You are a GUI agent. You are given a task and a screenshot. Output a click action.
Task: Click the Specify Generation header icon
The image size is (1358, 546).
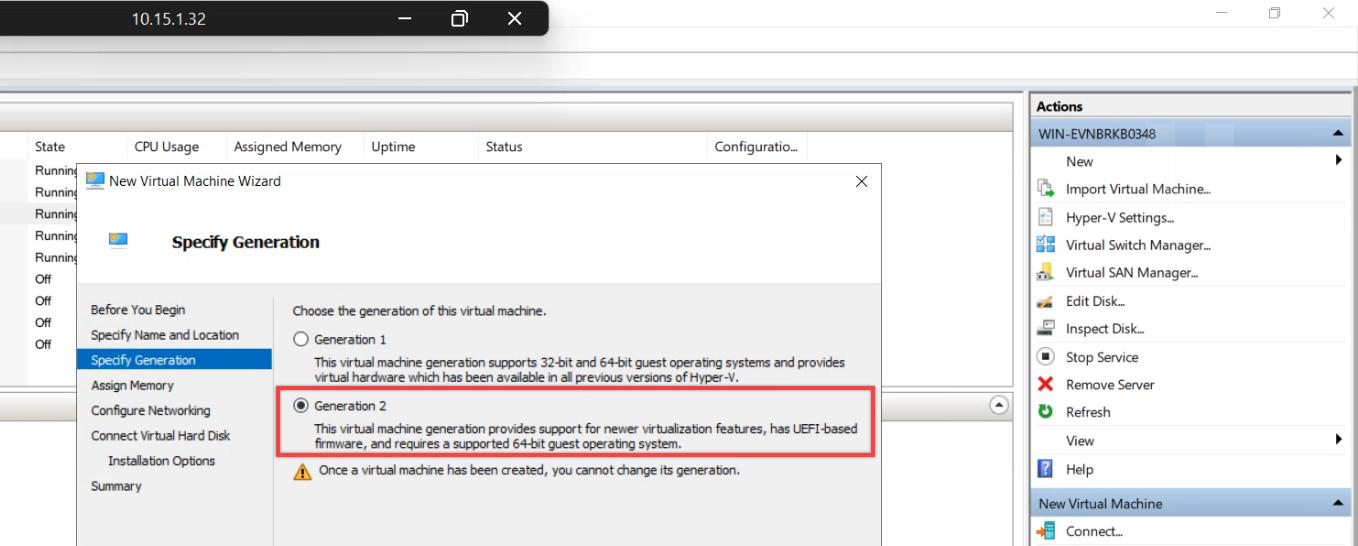coord(118,240)
